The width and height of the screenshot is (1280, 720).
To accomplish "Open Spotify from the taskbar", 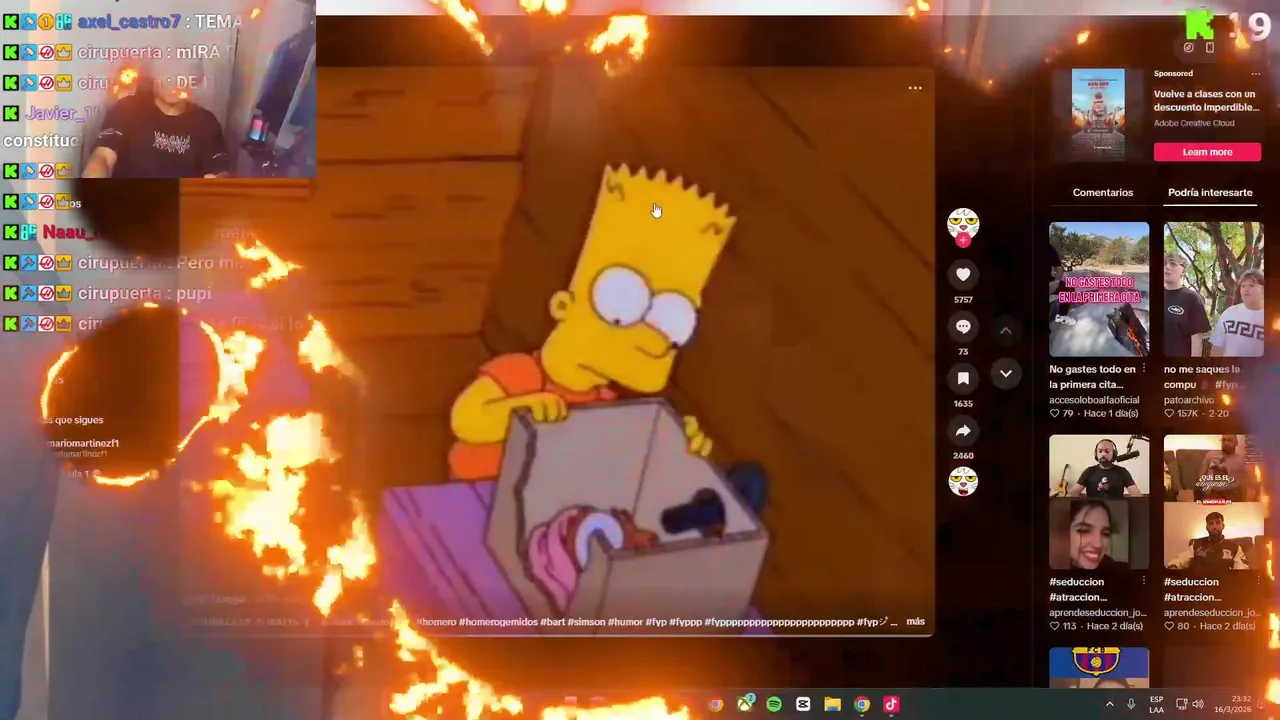I will (x=774, y=705).
